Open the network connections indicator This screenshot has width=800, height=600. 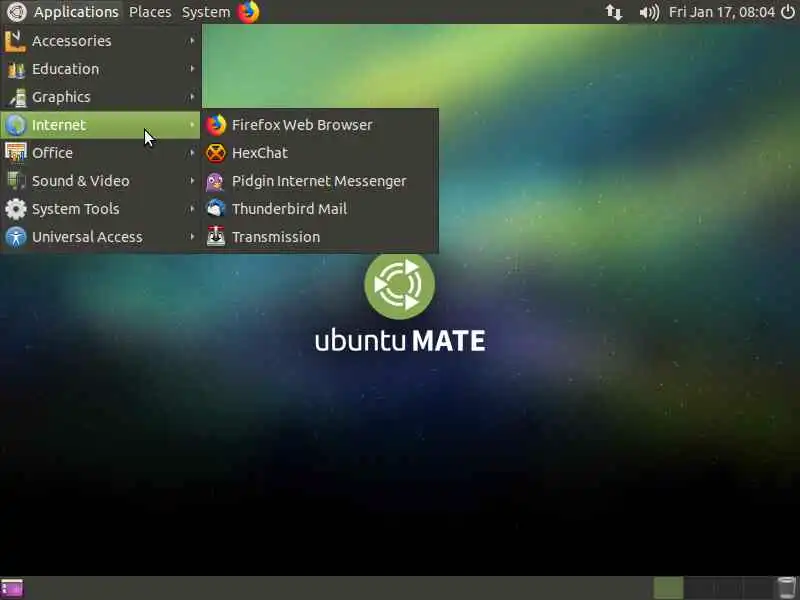[x=614, y=12]
